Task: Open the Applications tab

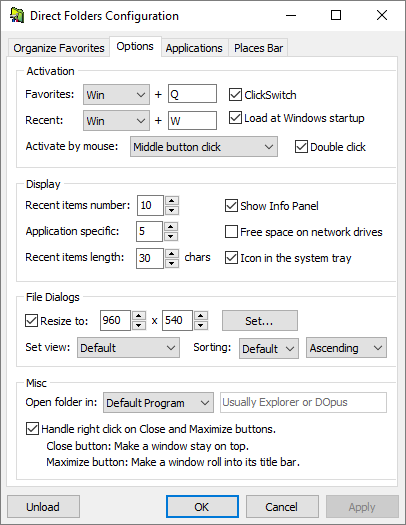Action: pos(194,48)
